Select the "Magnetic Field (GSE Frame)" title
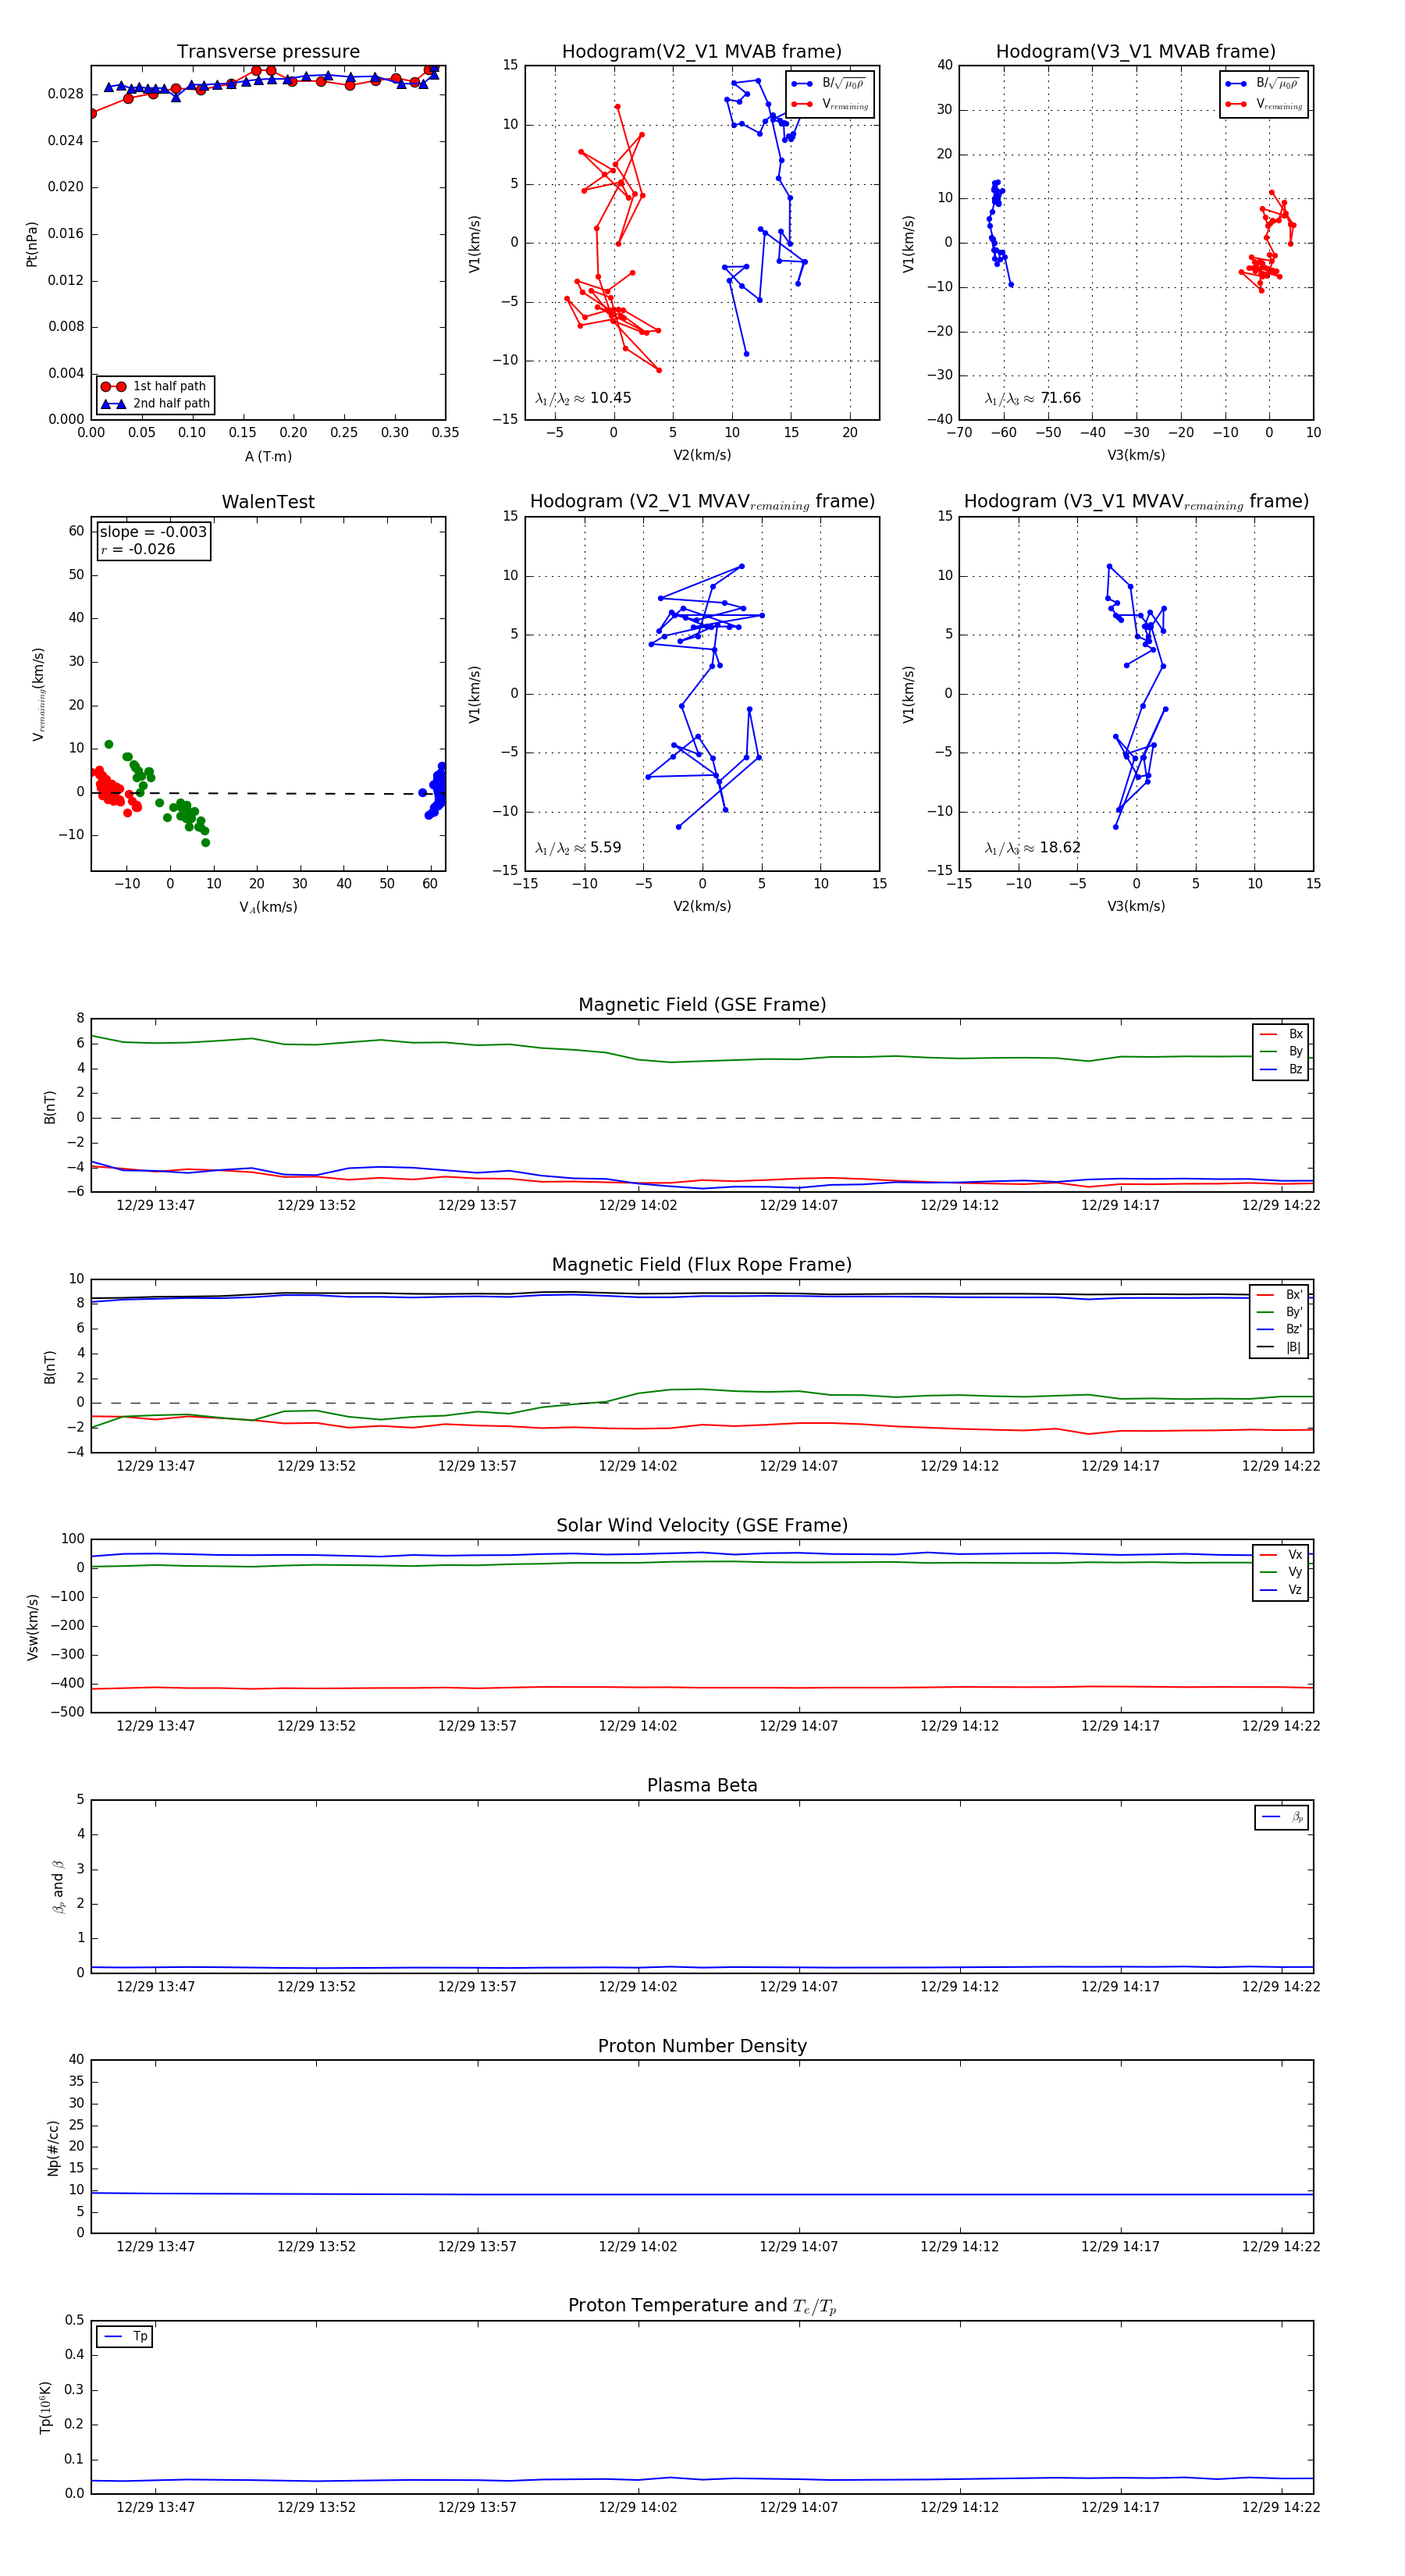Screen dimensions: 1405x2576 tap(702, 1005)
